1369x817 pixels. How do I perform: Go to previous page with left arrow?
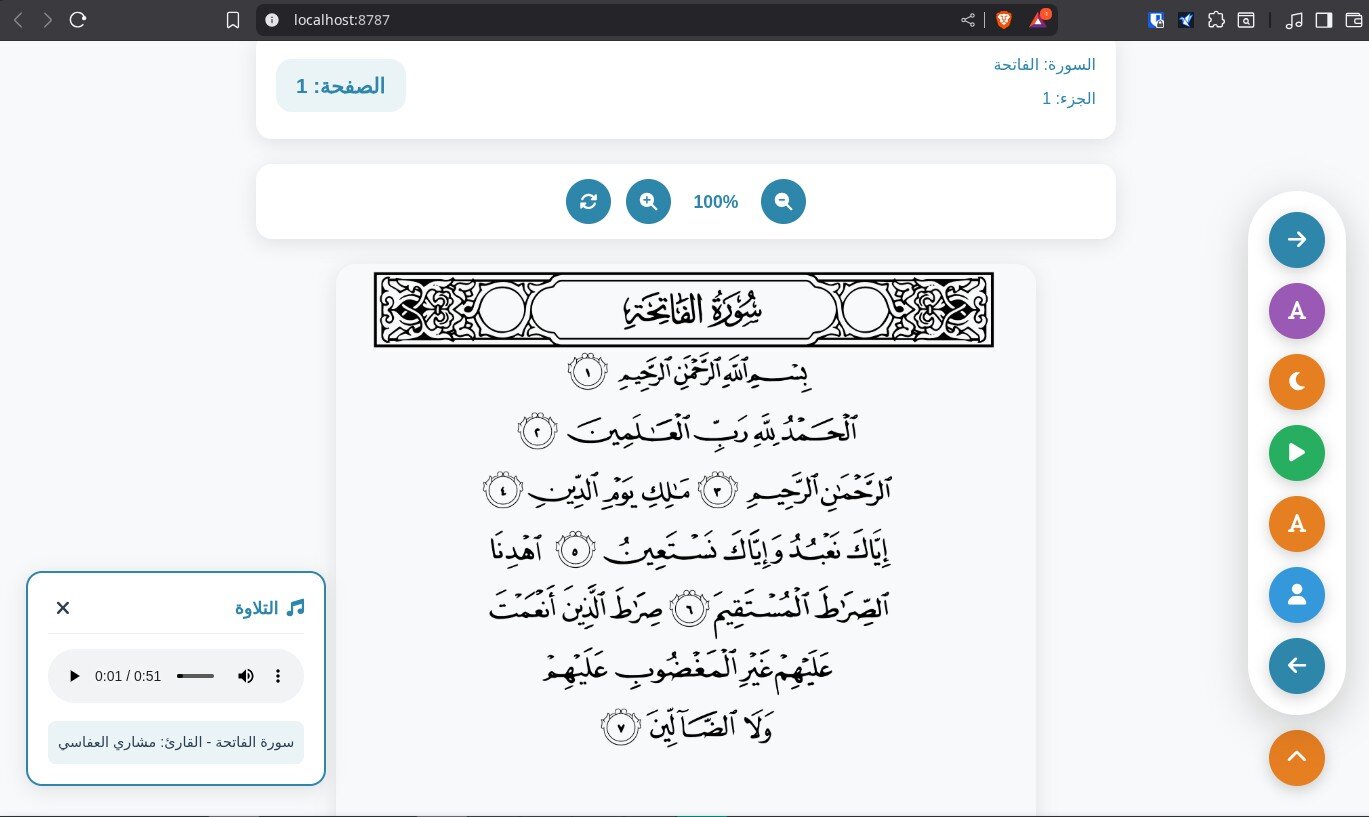point(1296,666)
